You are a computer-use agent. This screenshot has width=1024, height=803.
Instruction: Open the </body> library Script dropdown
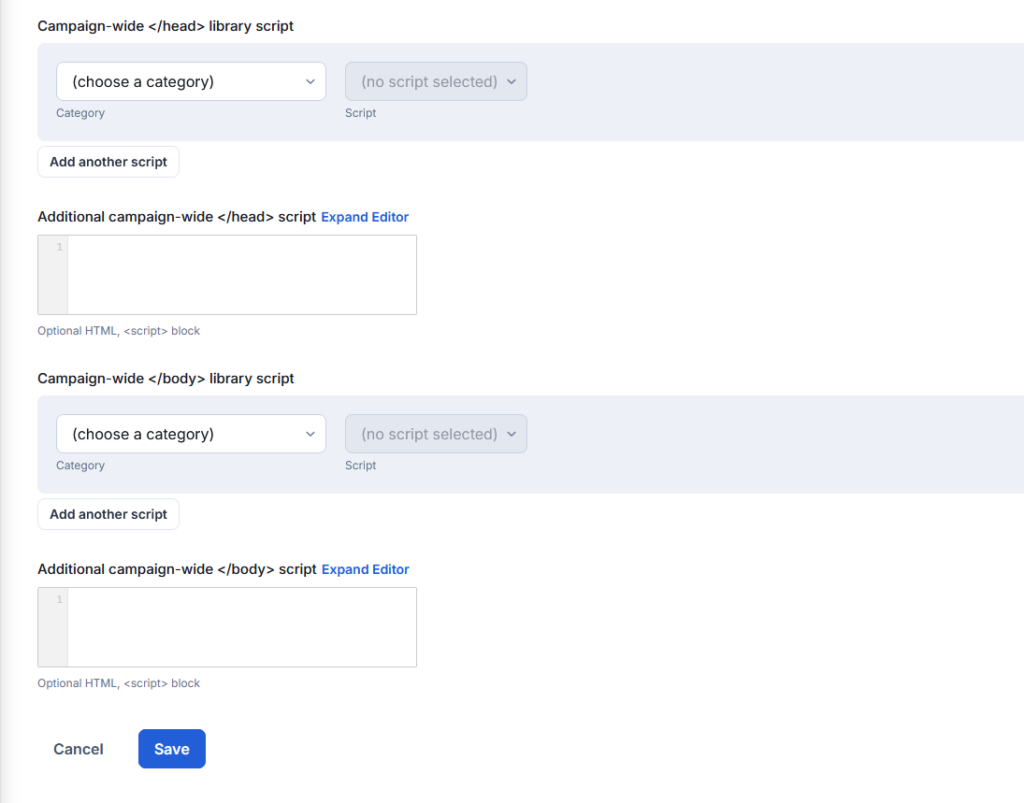(x=436, y=434)
